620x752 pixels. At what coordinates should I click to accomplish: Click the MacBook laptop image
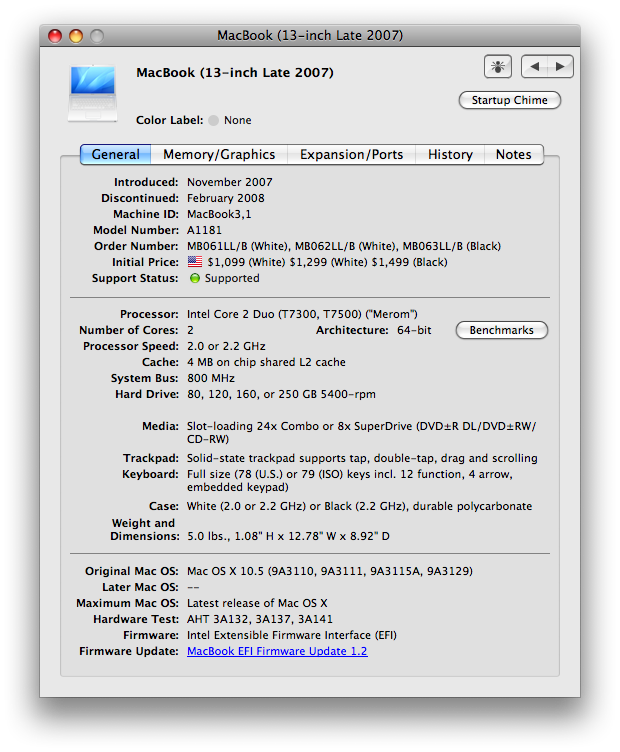pyautogui.click(x=93, y=93)
